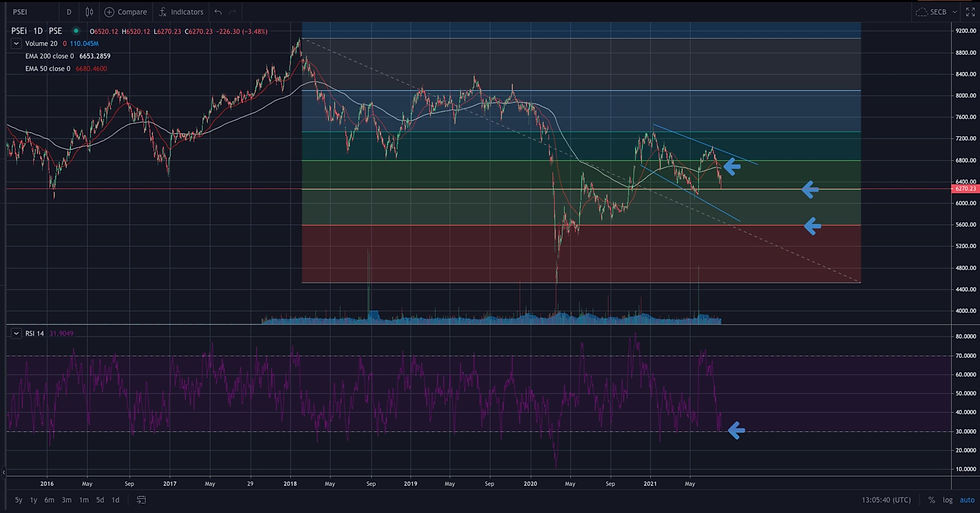980x513 pixels.
Task: Set date range to 3m
Action: pyautogui.click(x=66, y=500)
